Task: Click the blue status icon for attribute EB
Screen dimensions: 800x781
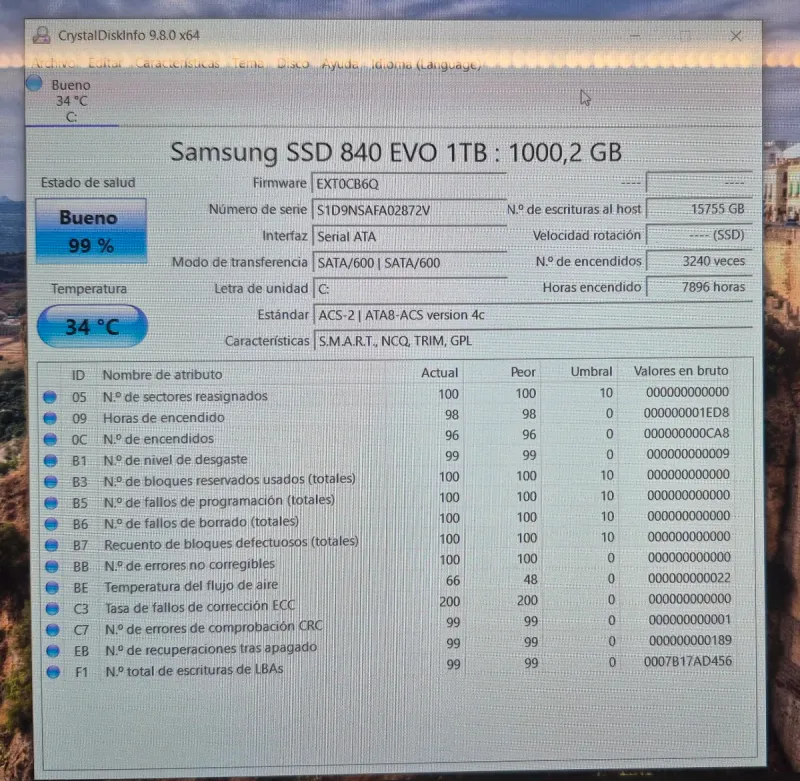Action: click(53, 650)
